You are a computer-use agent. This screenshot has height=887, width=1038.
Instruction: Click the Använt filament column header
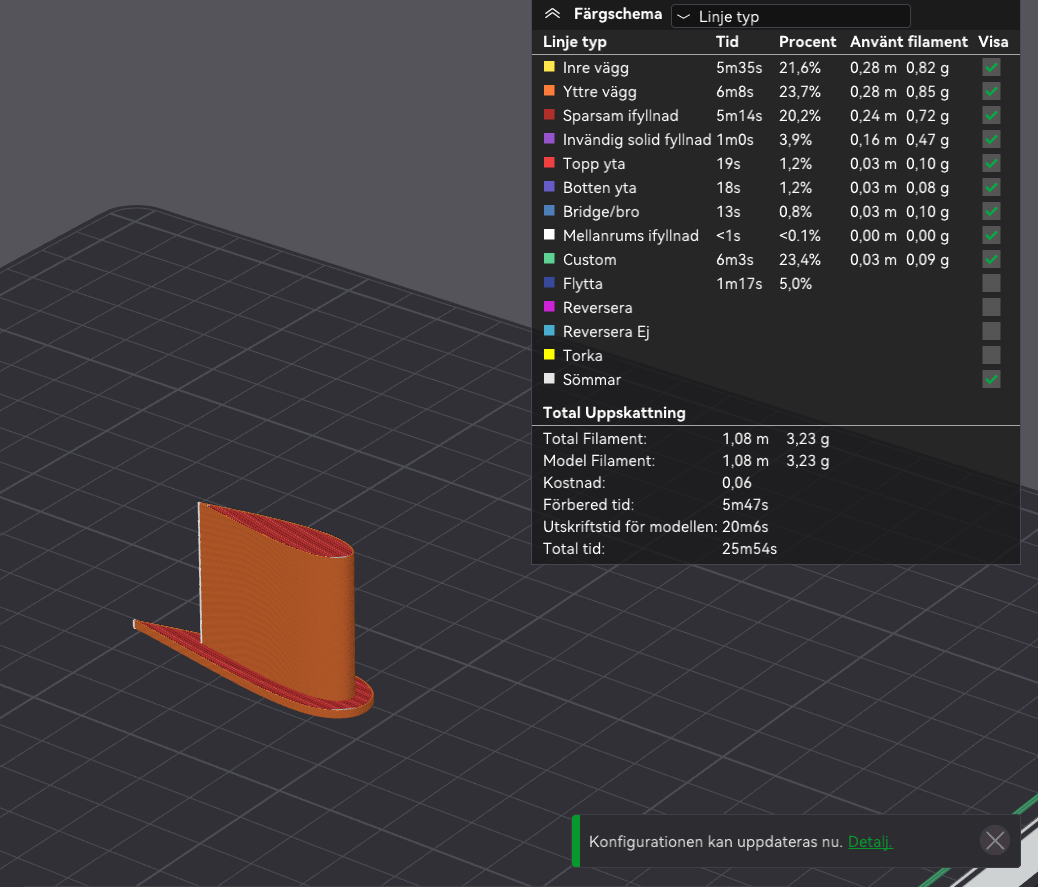click(908, 42)
